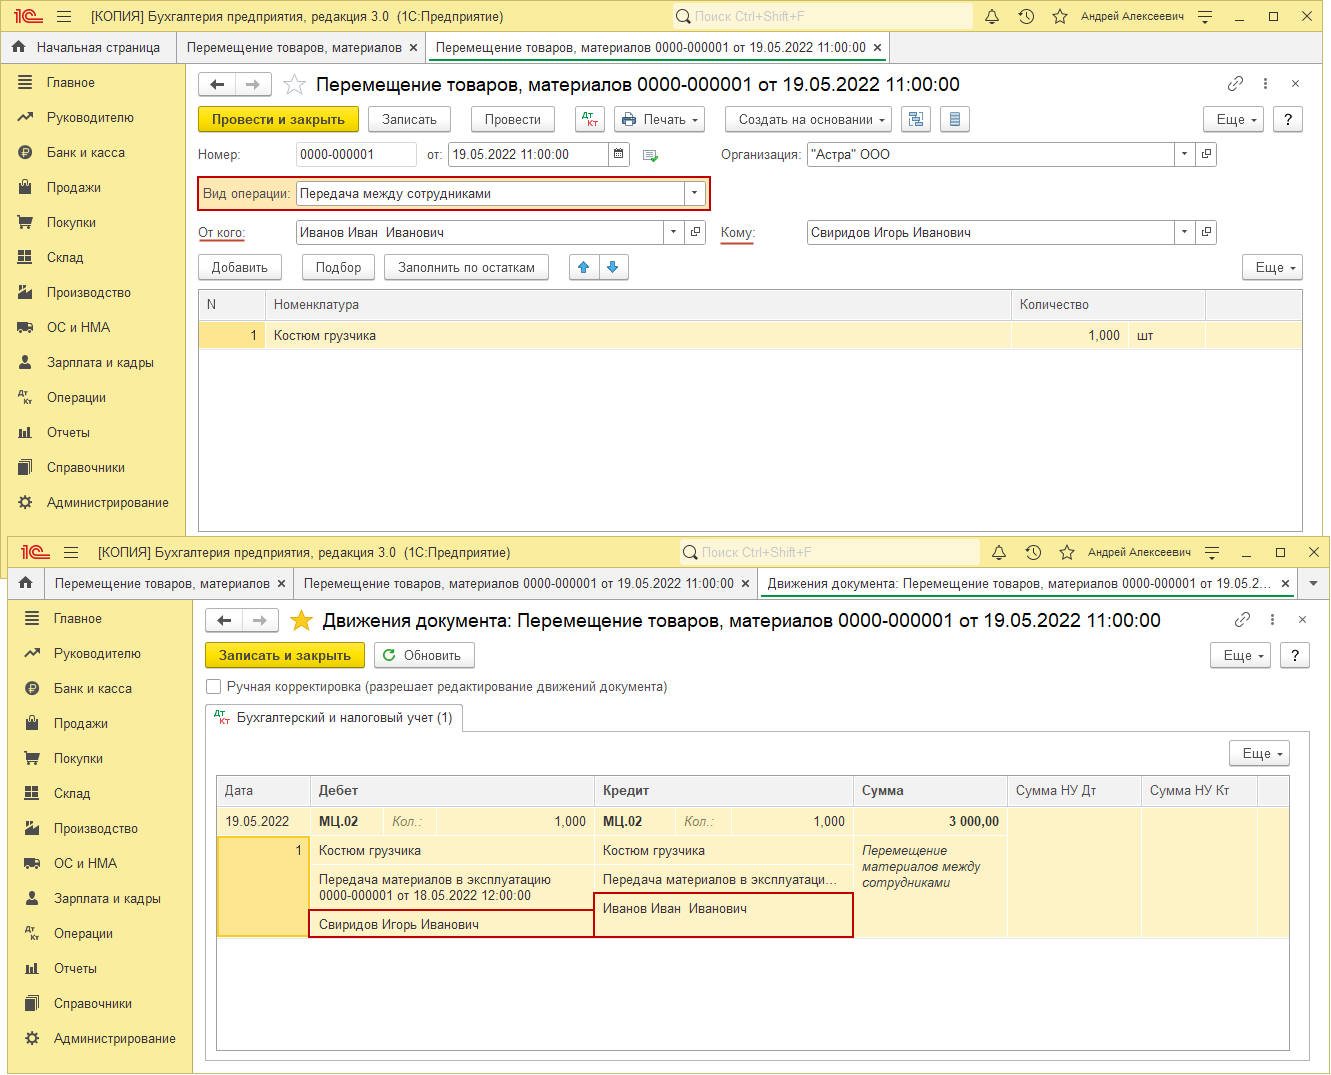Open Еще menu in top document toolbar
Image resolution: width=1331 pixels, height=1075 pixels.
pyautogui.click(x=1235, y=119)
